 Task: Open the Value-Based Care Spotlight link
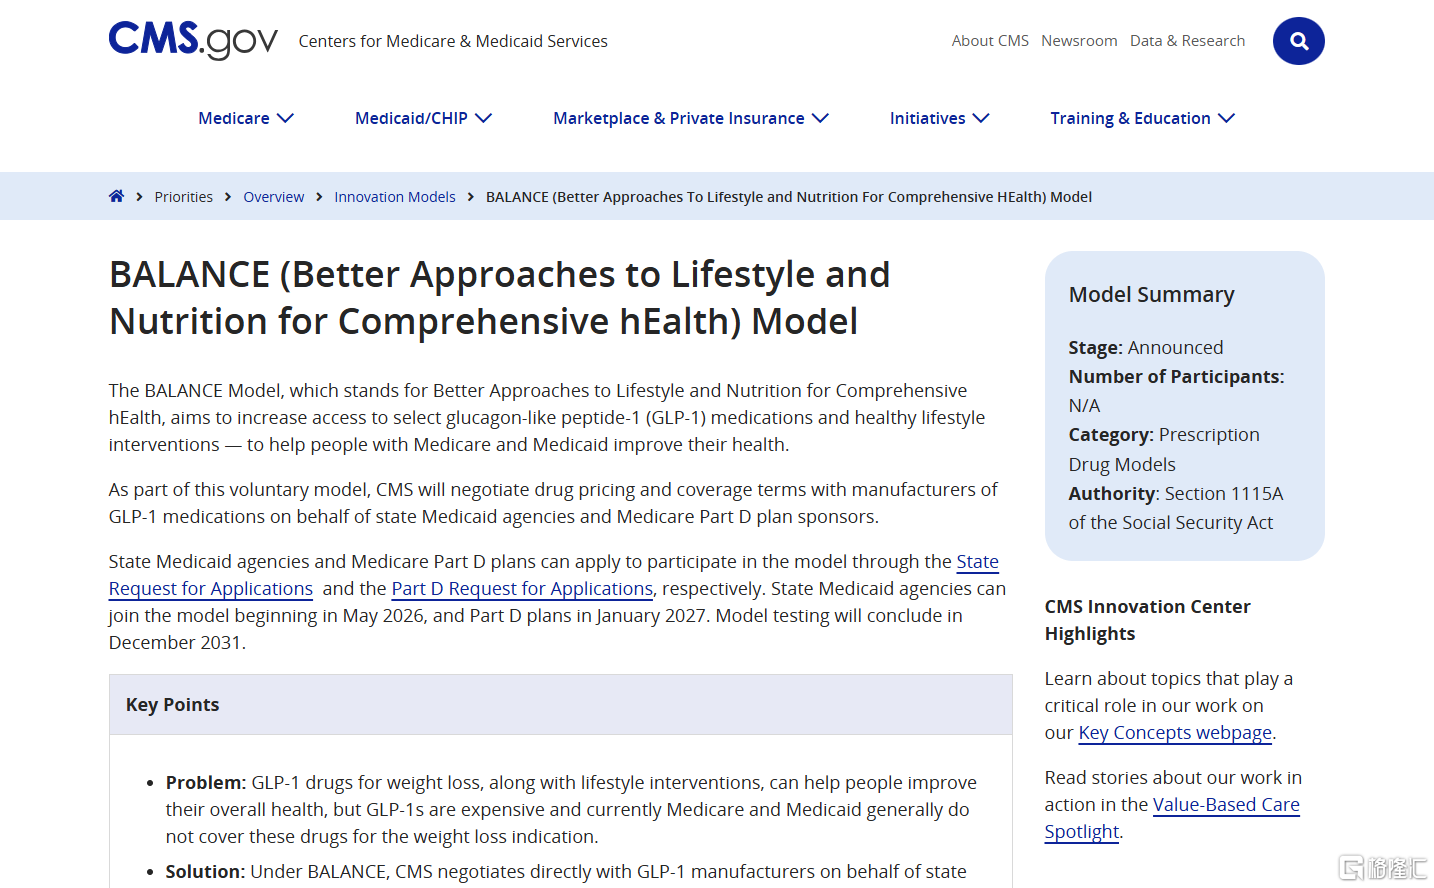(x=1226, y=805)
